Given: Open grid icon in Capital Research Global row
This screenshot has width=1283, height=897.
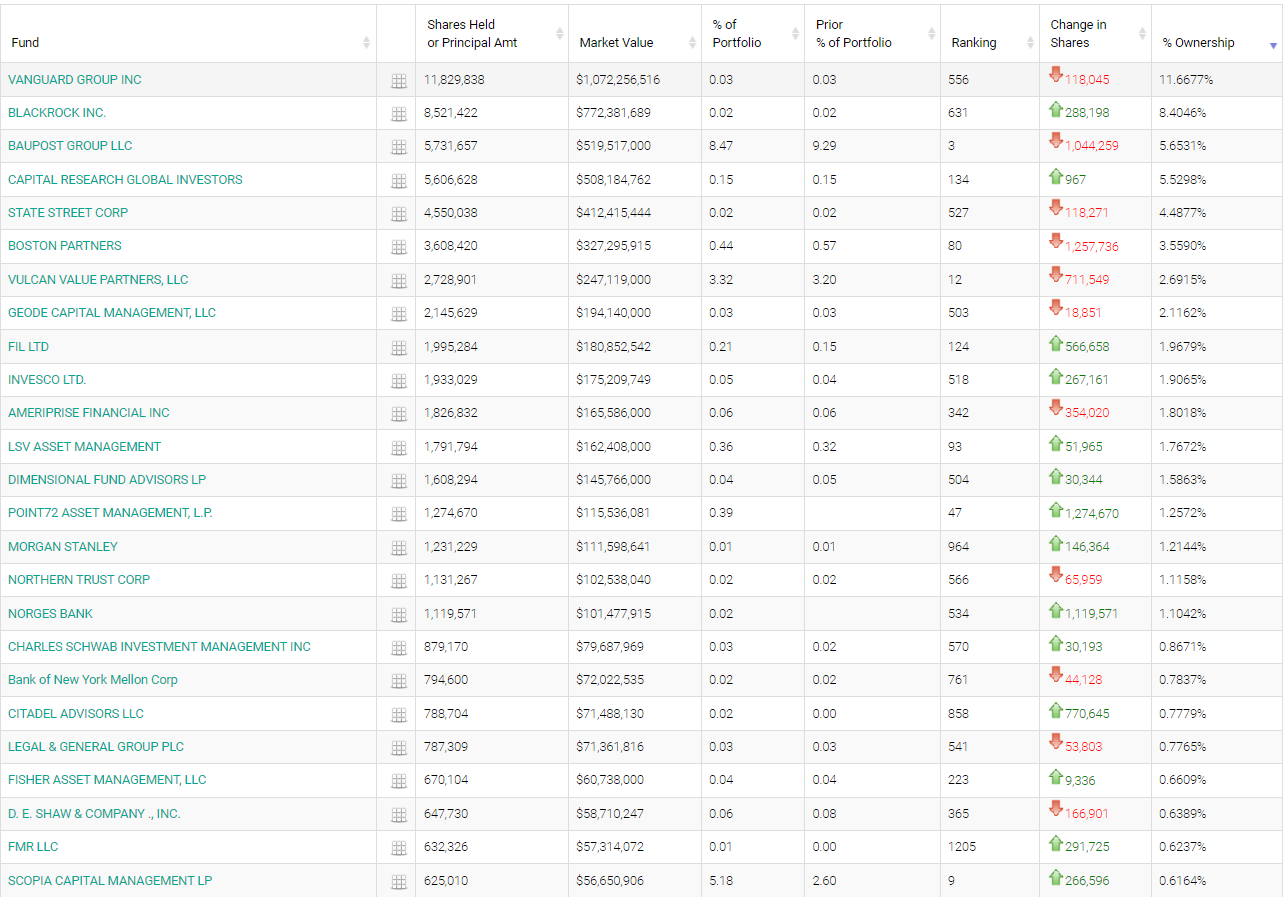Looking at the screenshot, I should coord(398,181).
